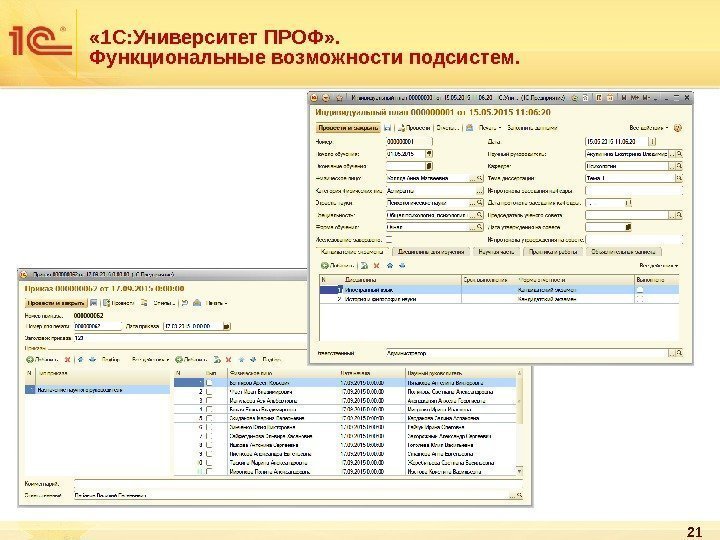Viewport: 720px width, 540px height.
Task: Open the calendar picker for Окончание обучения
Action: point(429,166)
